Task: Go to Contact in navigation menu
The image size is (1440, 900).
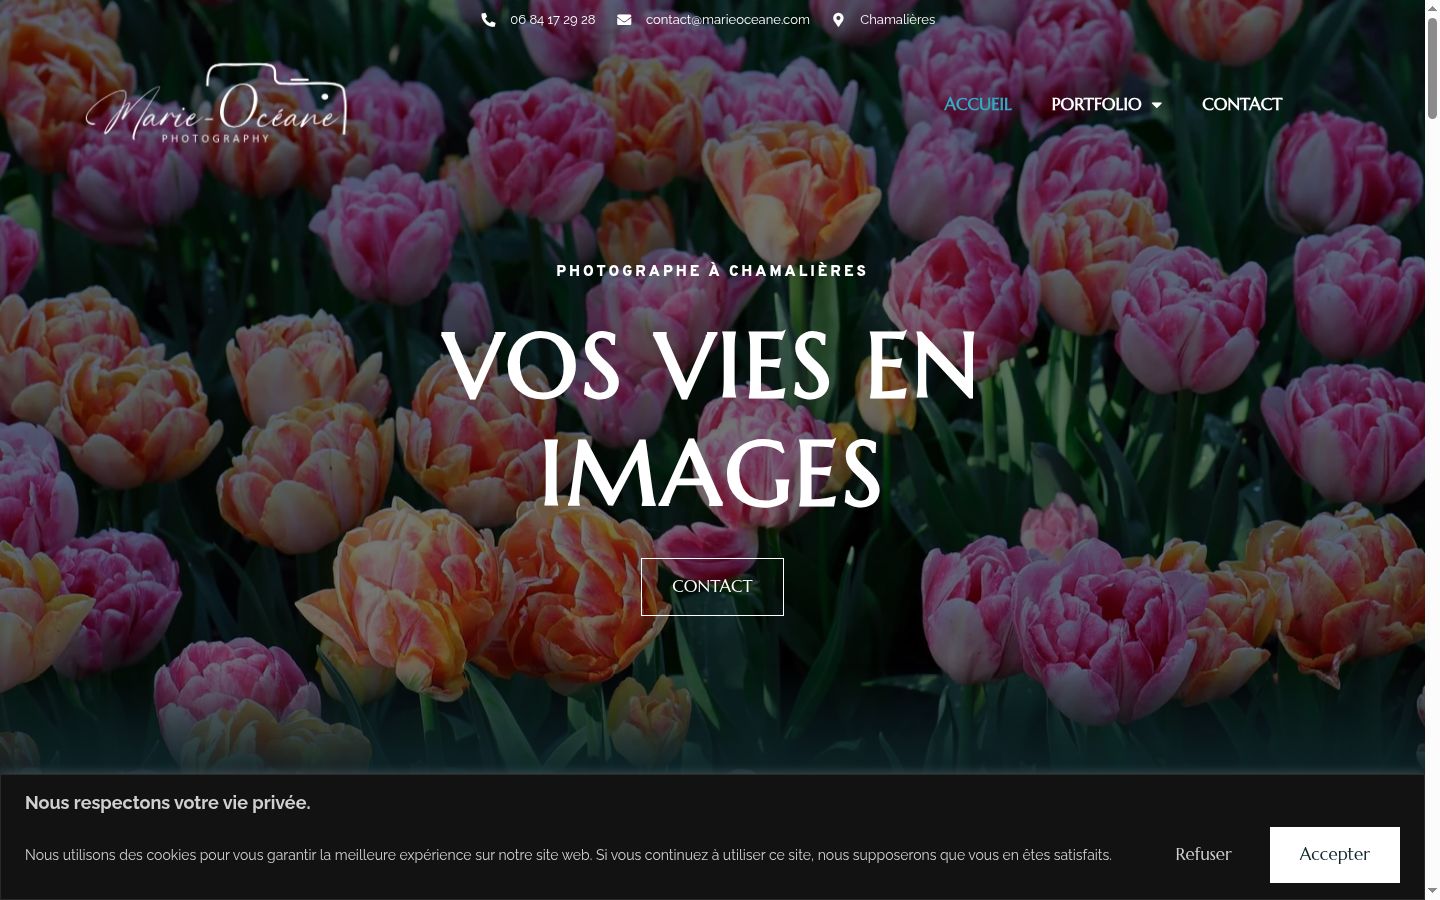Action: (x=1242, y=104)
